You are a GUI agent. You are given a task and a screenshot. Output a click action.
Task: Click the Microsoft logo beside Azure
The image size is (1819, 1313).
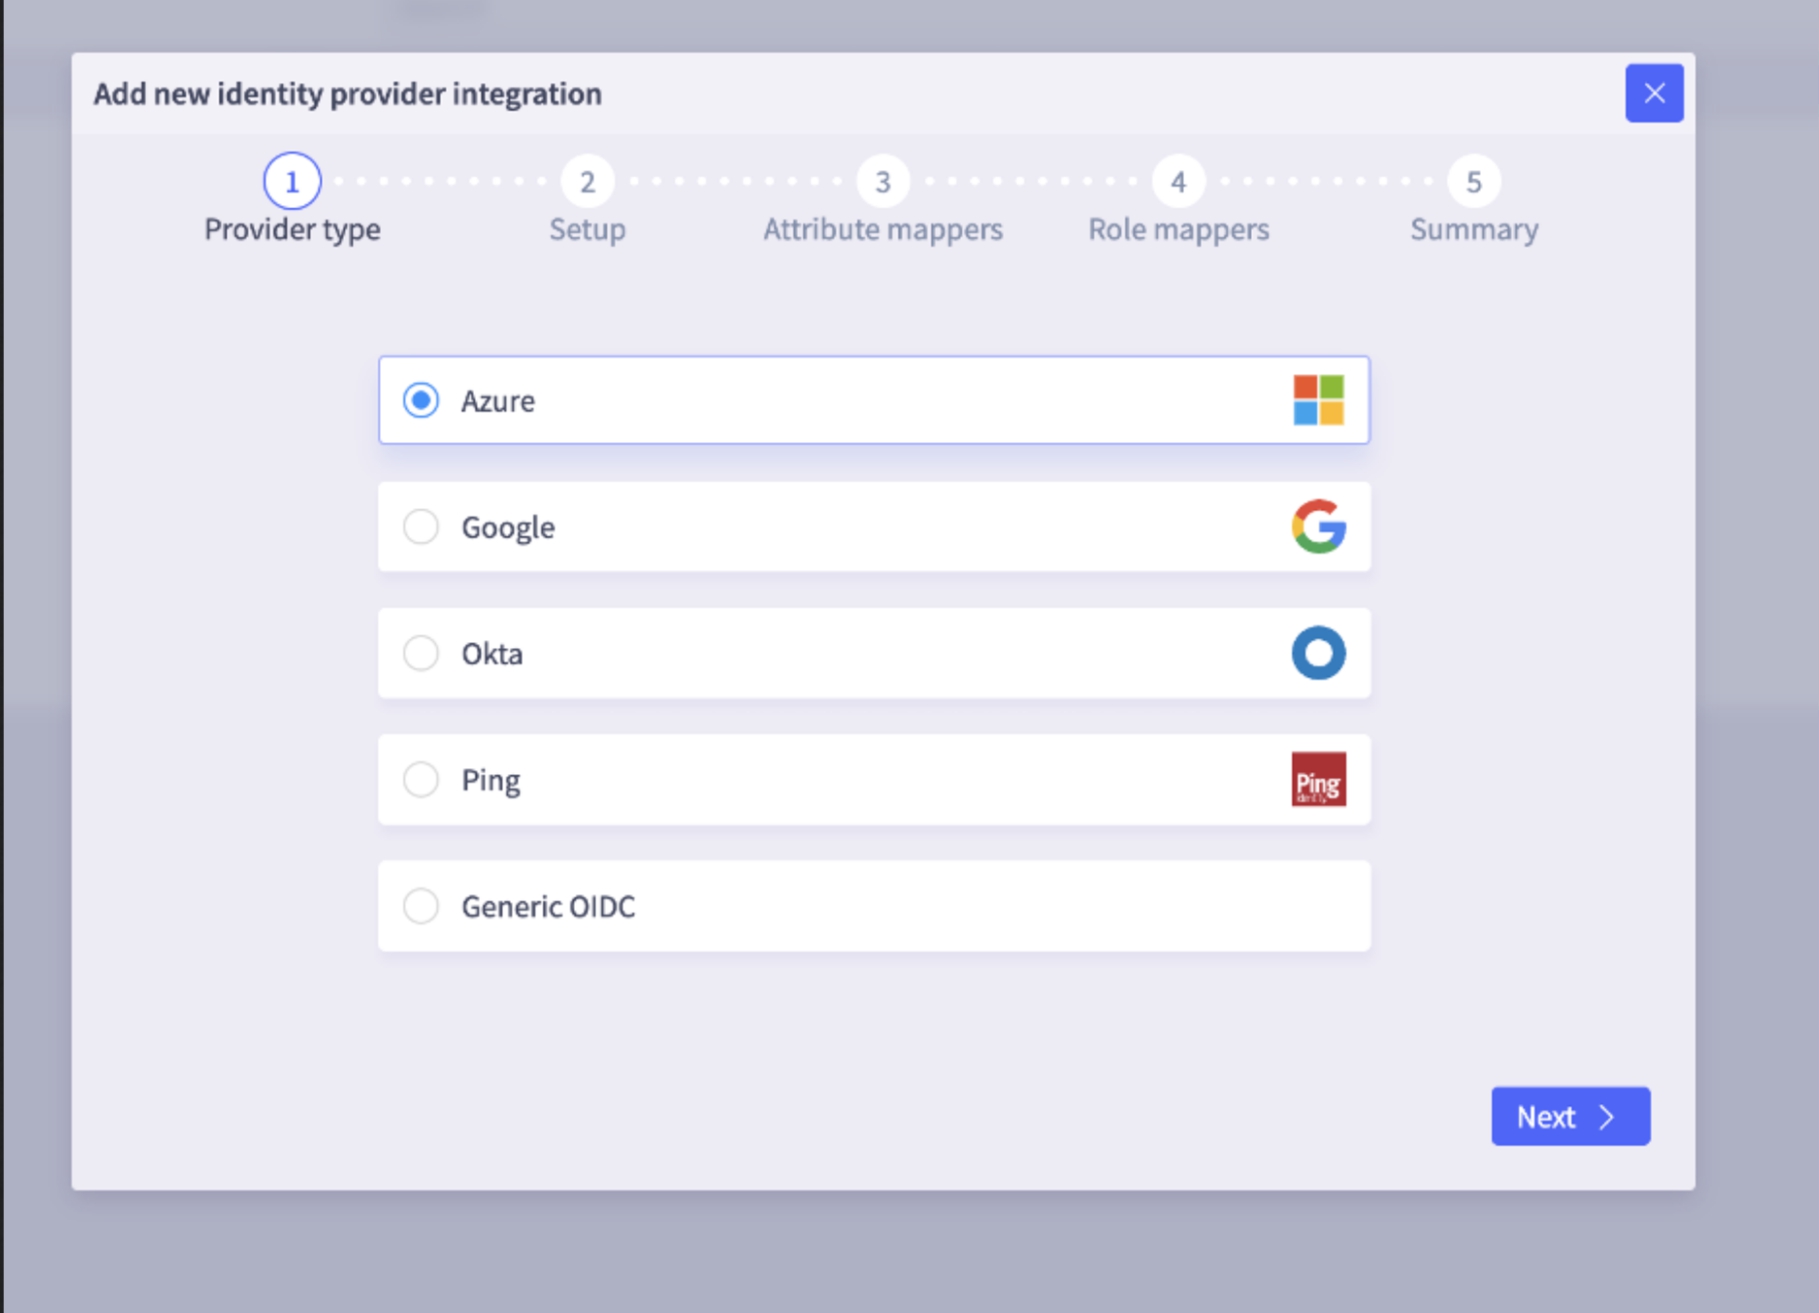[x=1321, y=400]
